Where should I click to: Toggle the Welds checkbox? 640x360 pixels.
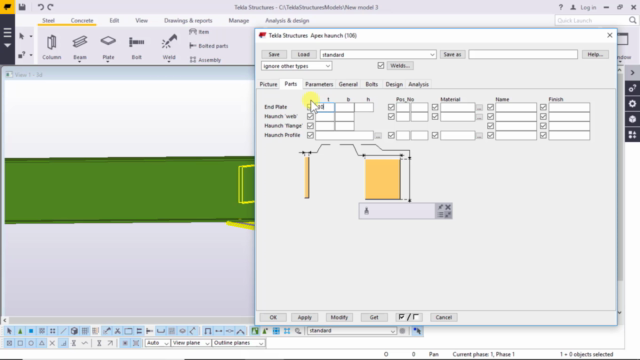(x=381, y=66)
